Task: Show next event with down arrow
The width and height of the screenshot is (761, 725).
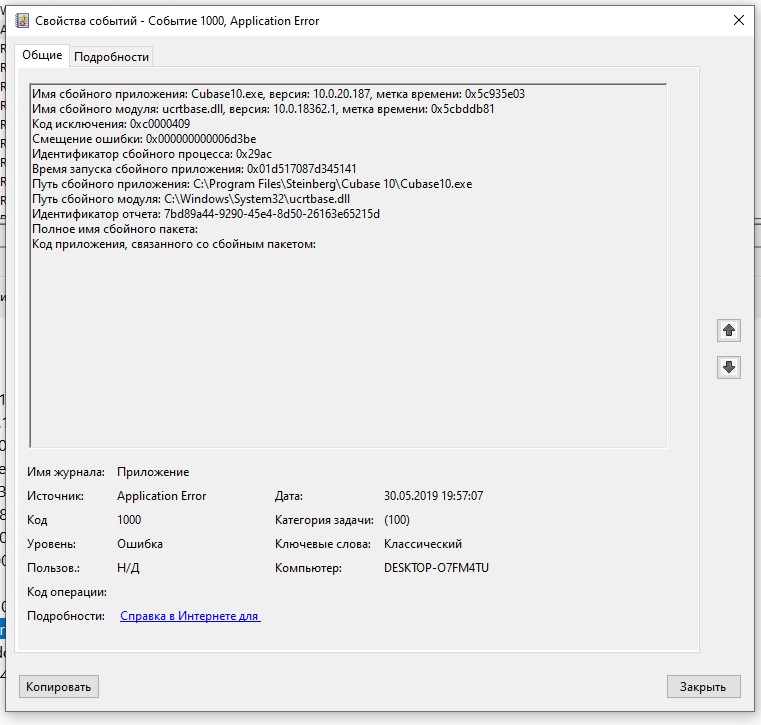Action: point(728,367)
